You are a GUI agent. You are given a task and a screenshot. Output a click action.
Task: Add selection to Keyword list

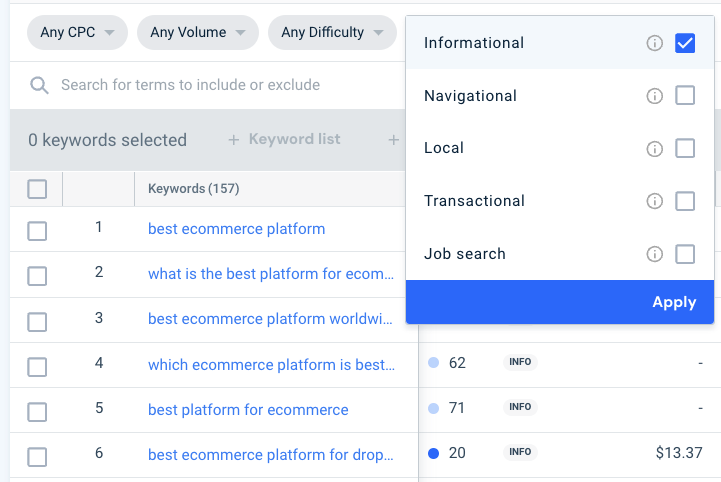pyautogui.click(x=284, y=139)
